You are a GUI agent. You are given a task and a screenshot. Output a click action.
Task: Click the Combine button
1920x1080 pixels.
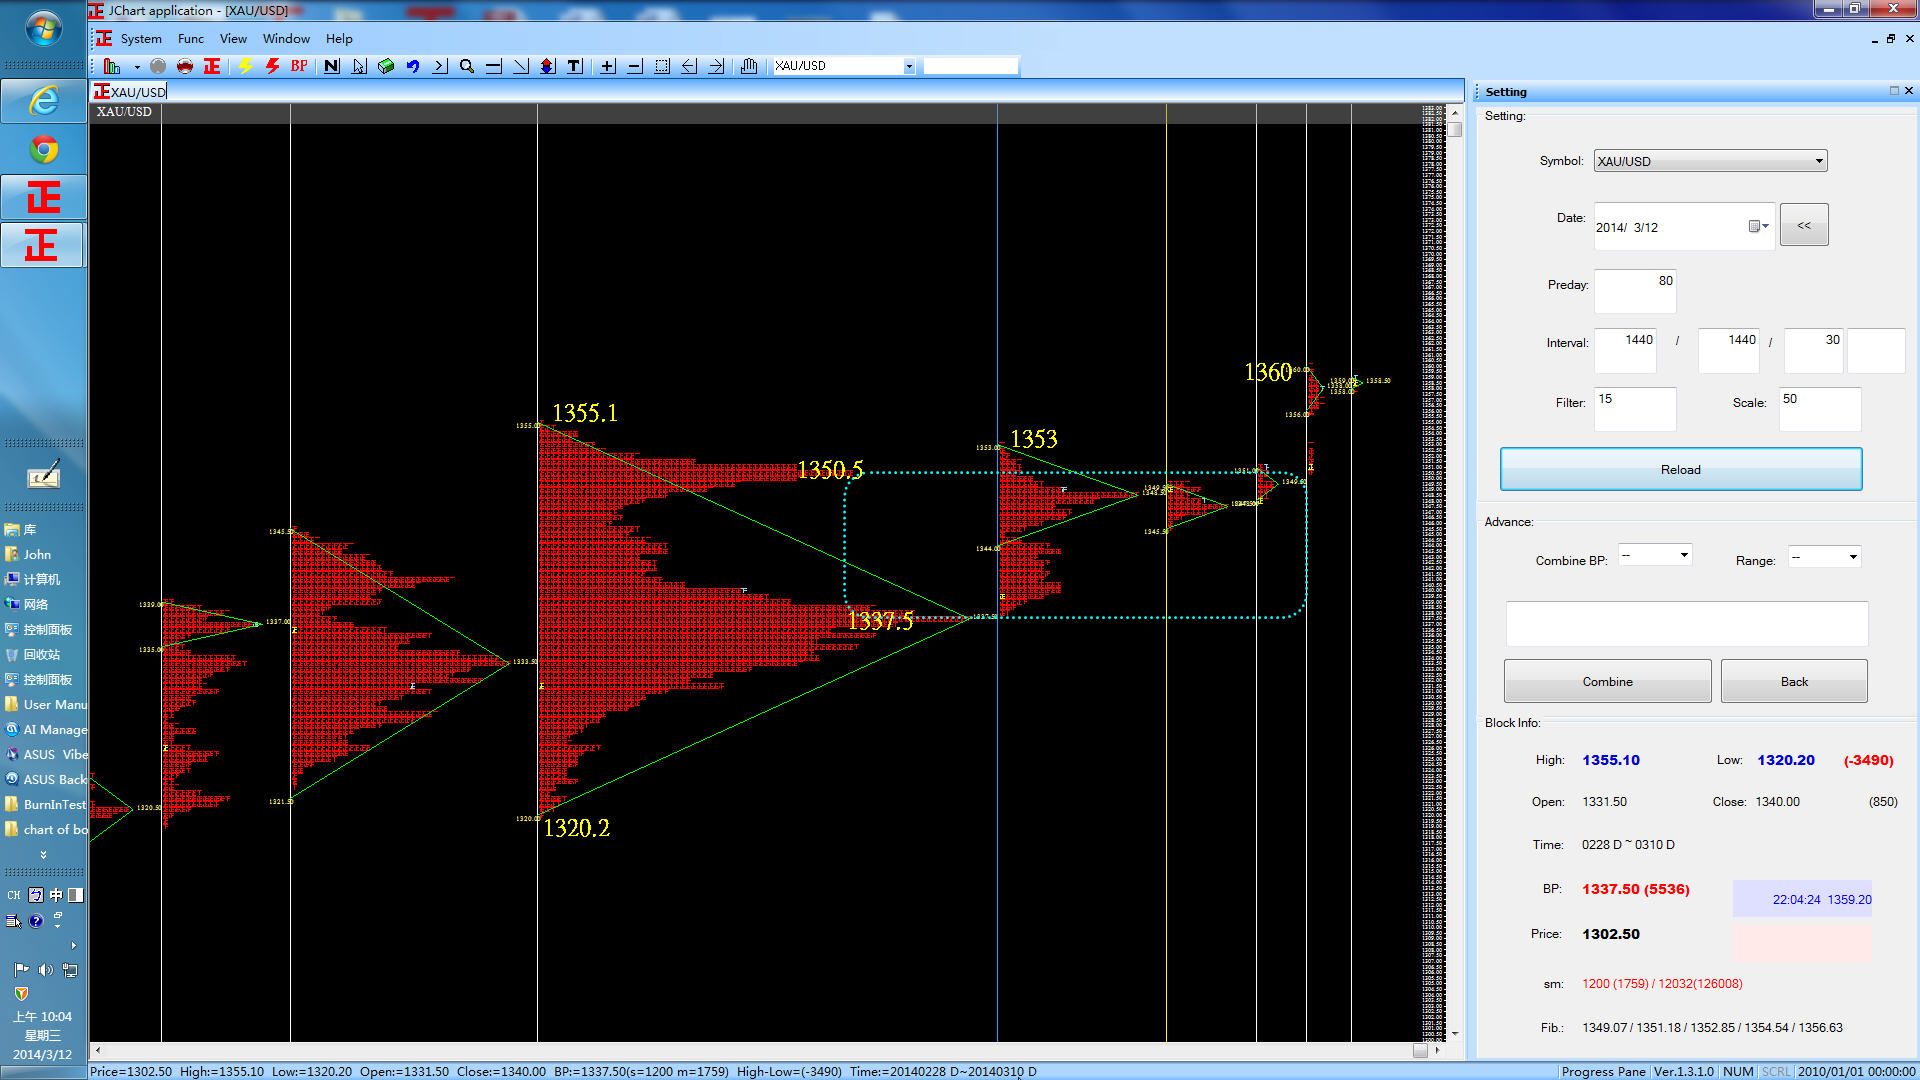(x=1607, y=681)
